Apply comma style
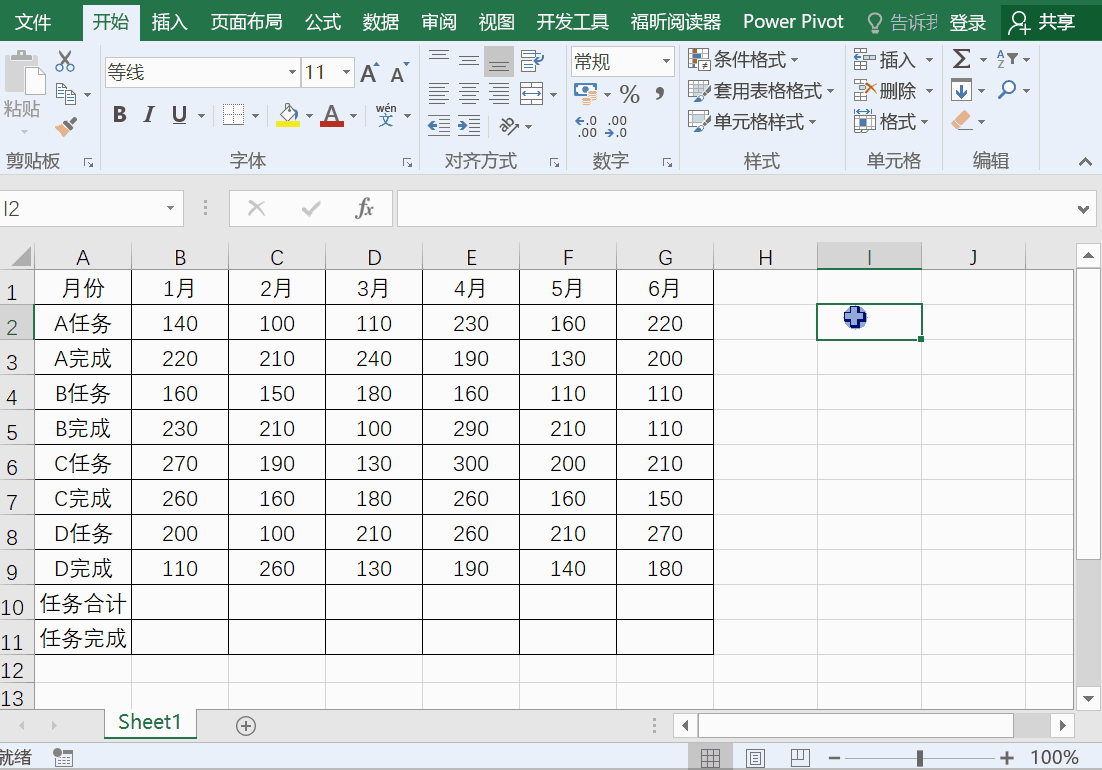Screen dimensions: 1102x770 coord(659,93)
